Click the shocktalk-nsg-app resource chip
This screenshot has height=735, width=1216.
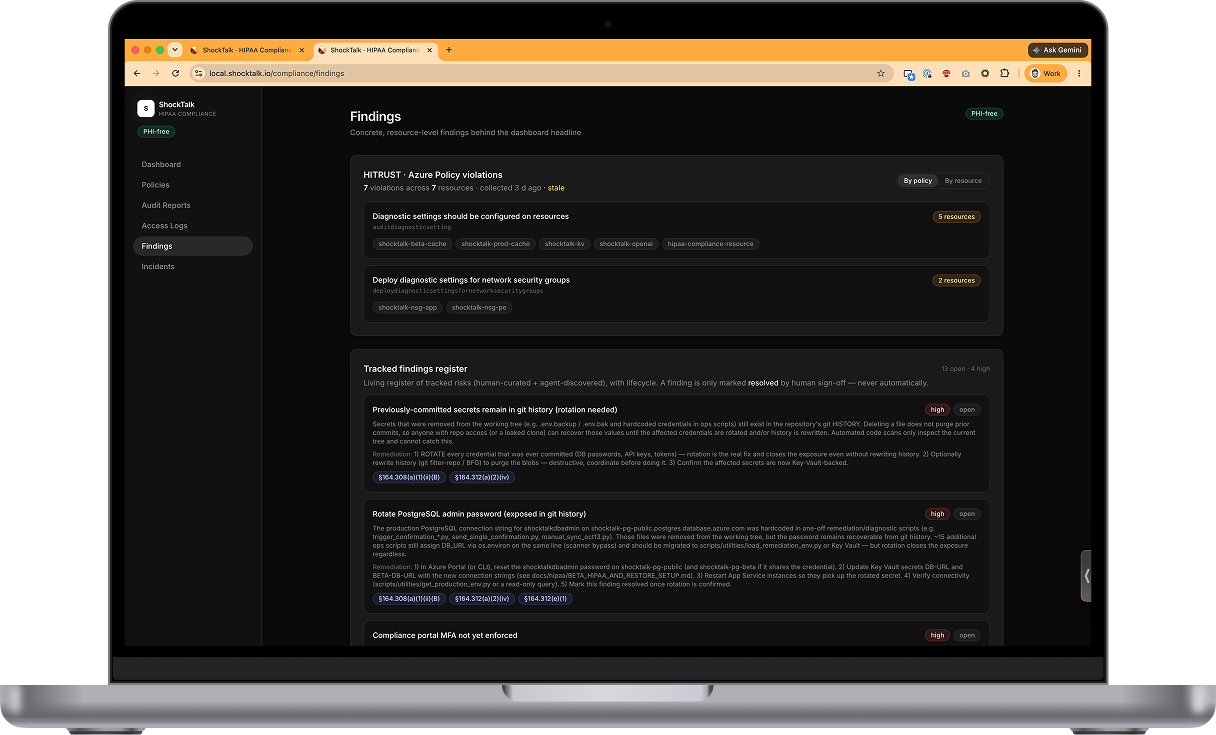pos(408,308)
